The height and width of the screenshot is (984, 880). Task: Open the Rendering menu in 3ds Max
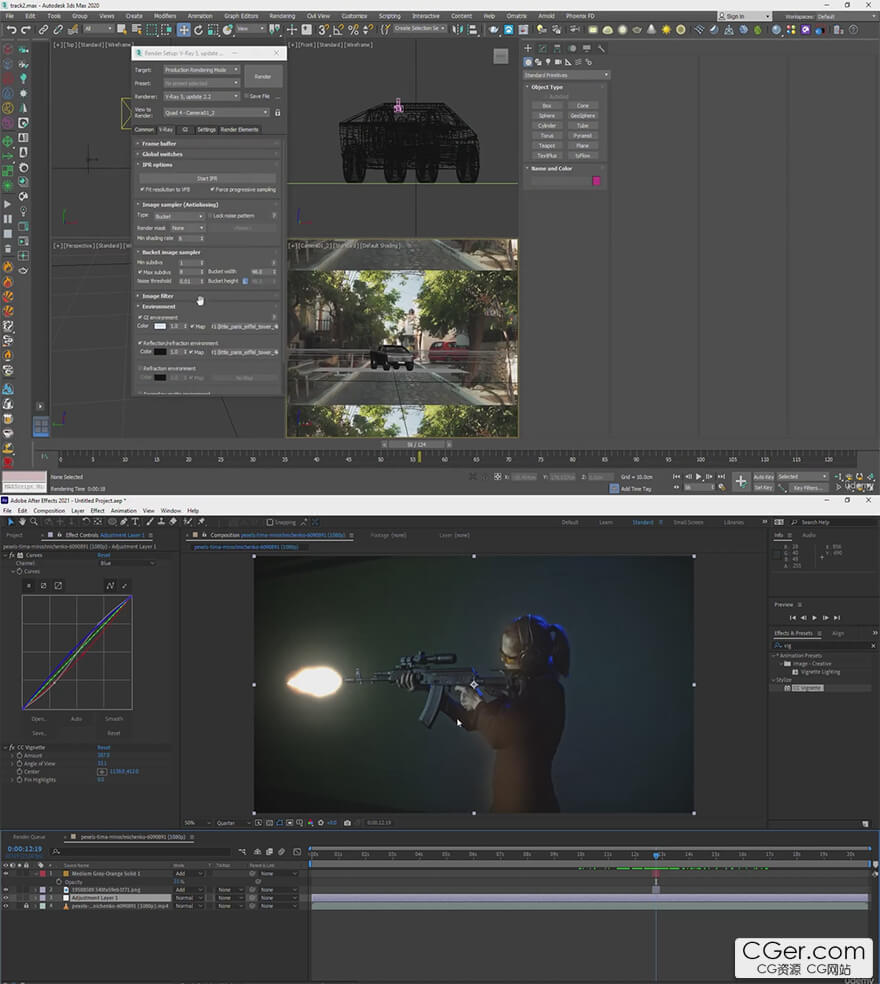coord(282,16)
